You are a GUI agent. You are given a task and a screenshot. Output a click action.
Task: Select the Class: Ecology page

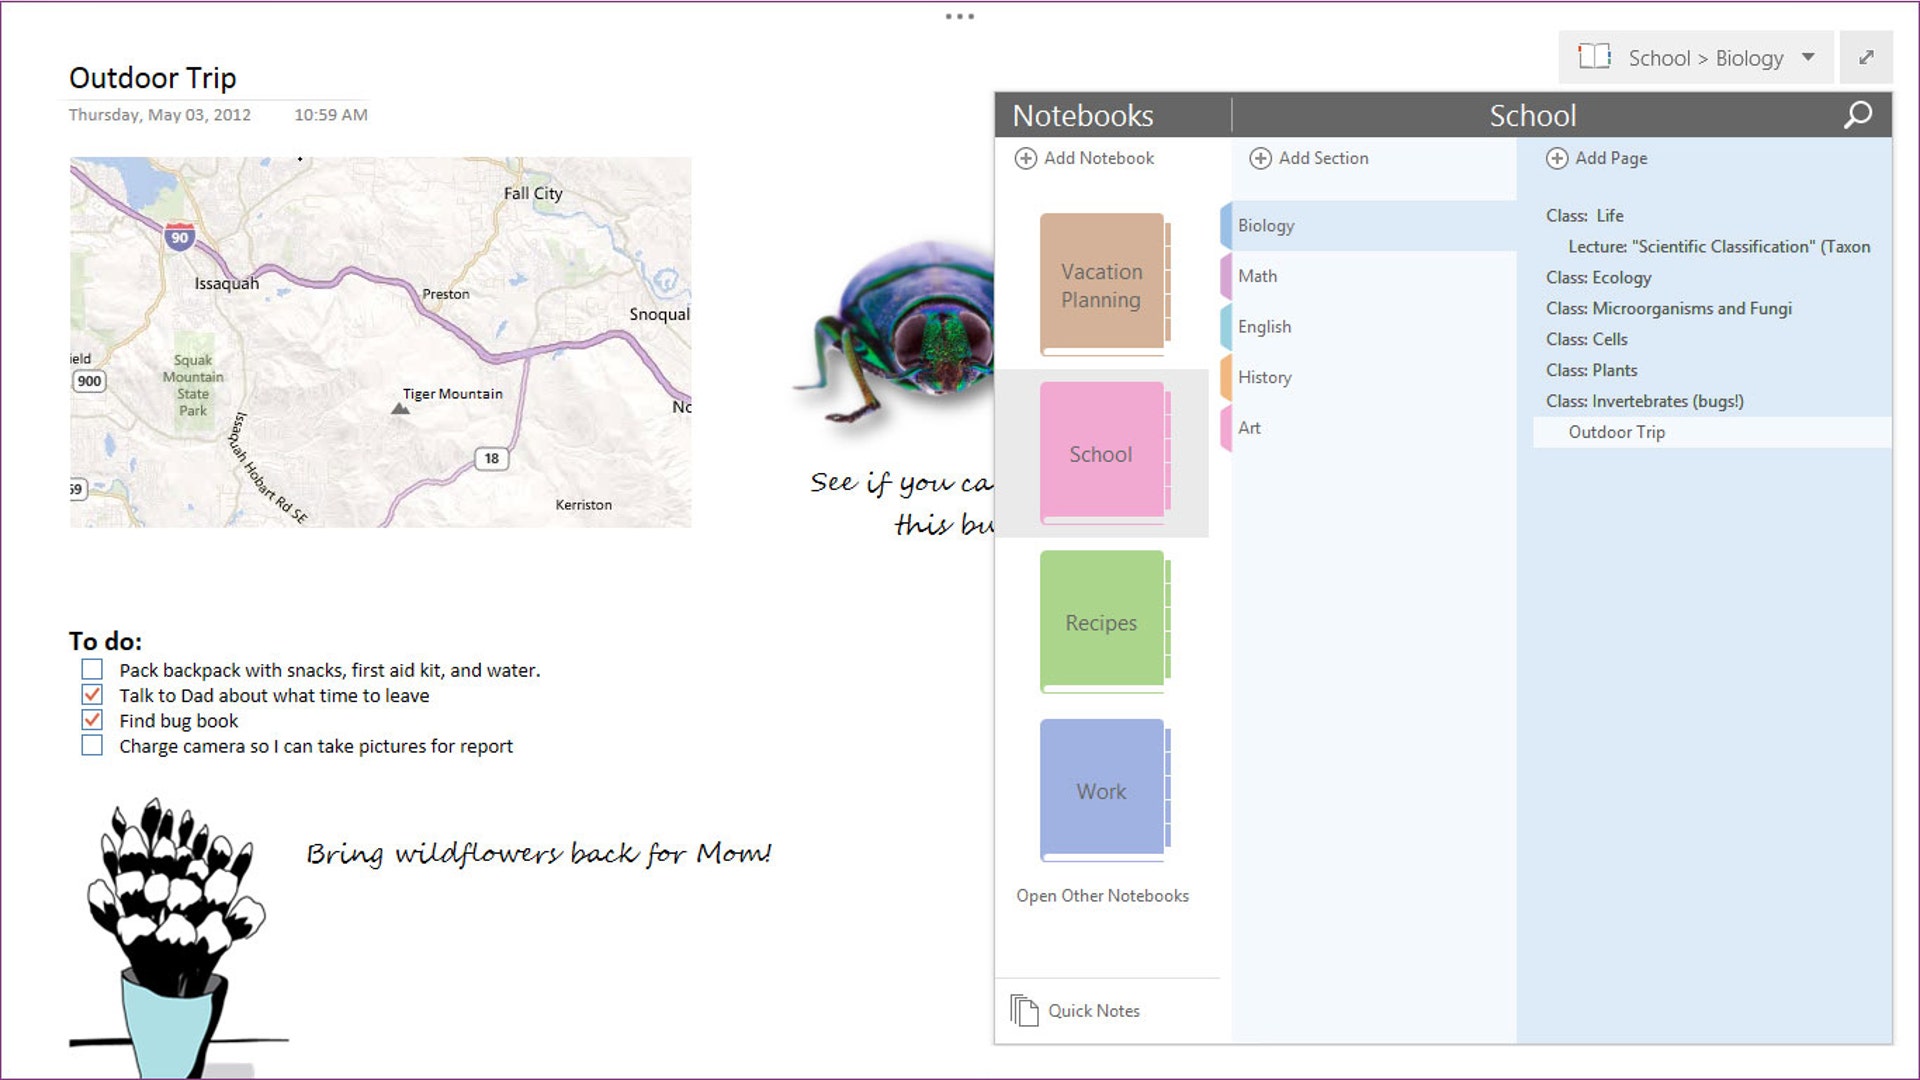[x=1598, y=277]
